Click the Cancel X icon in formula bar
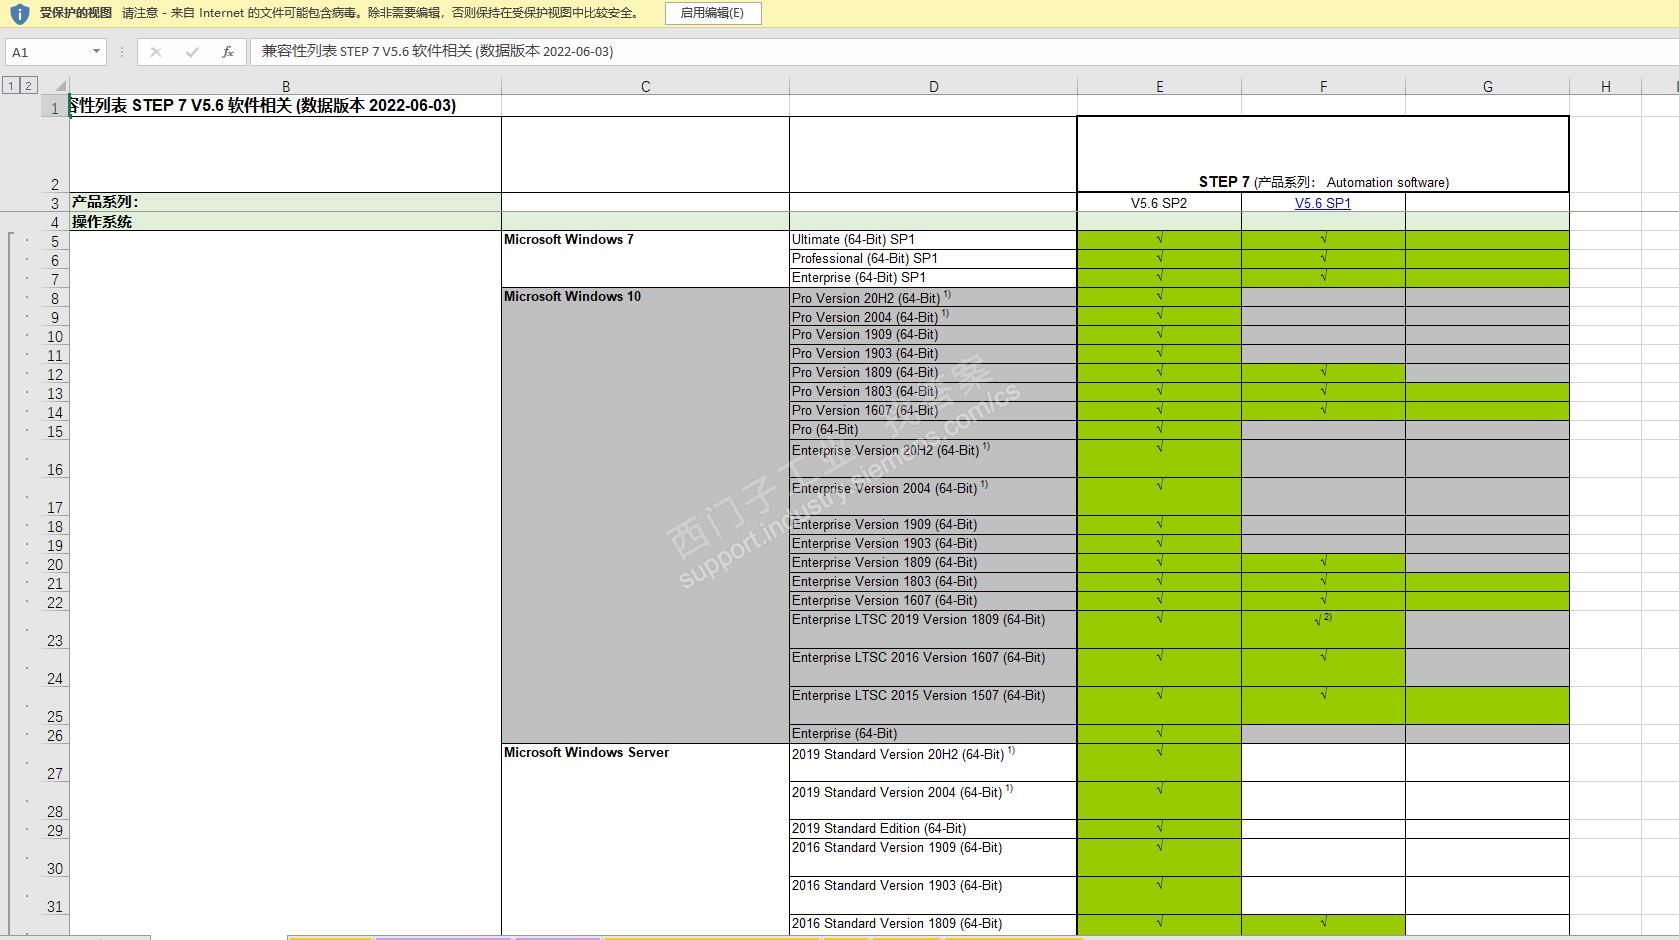Image resolution: width=1679 pixels, height=940 pixels. pyautogui.click(x=156, y=52)
